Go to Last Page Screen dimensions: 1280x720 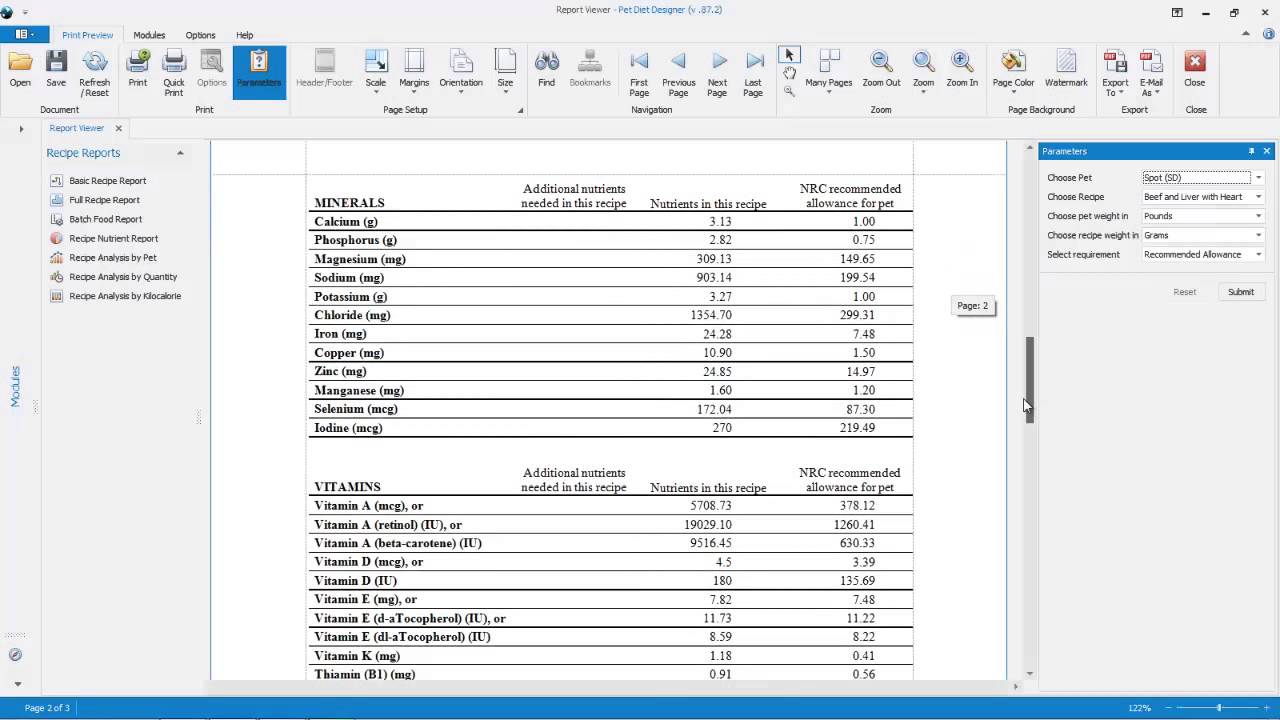753,73
